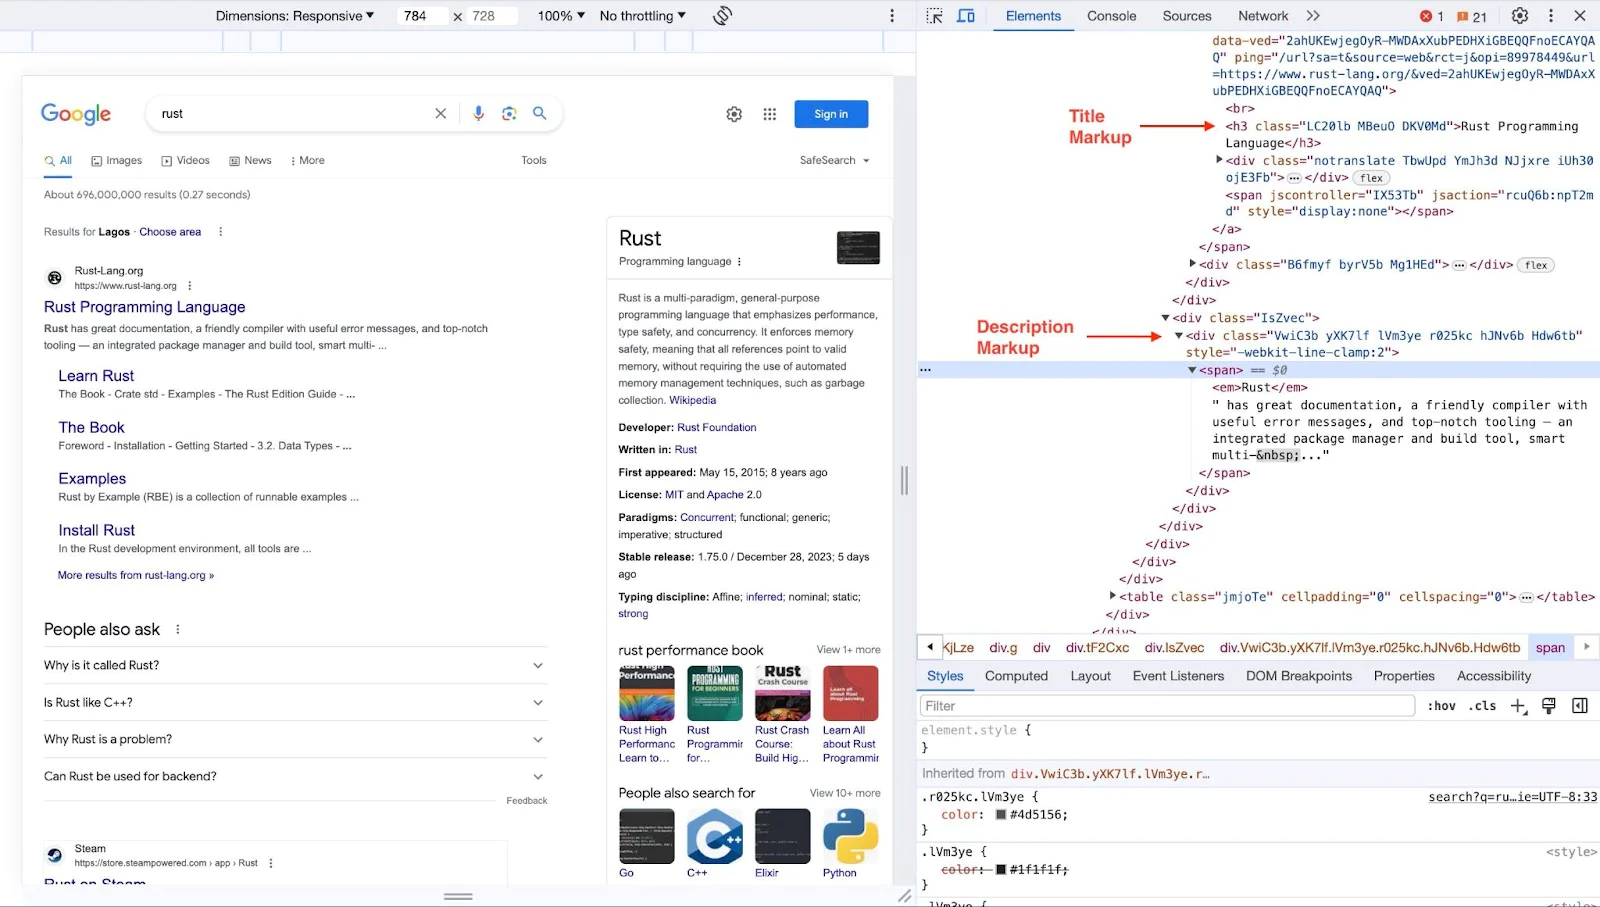Start voice search with microphone icon

pos(478,114)
